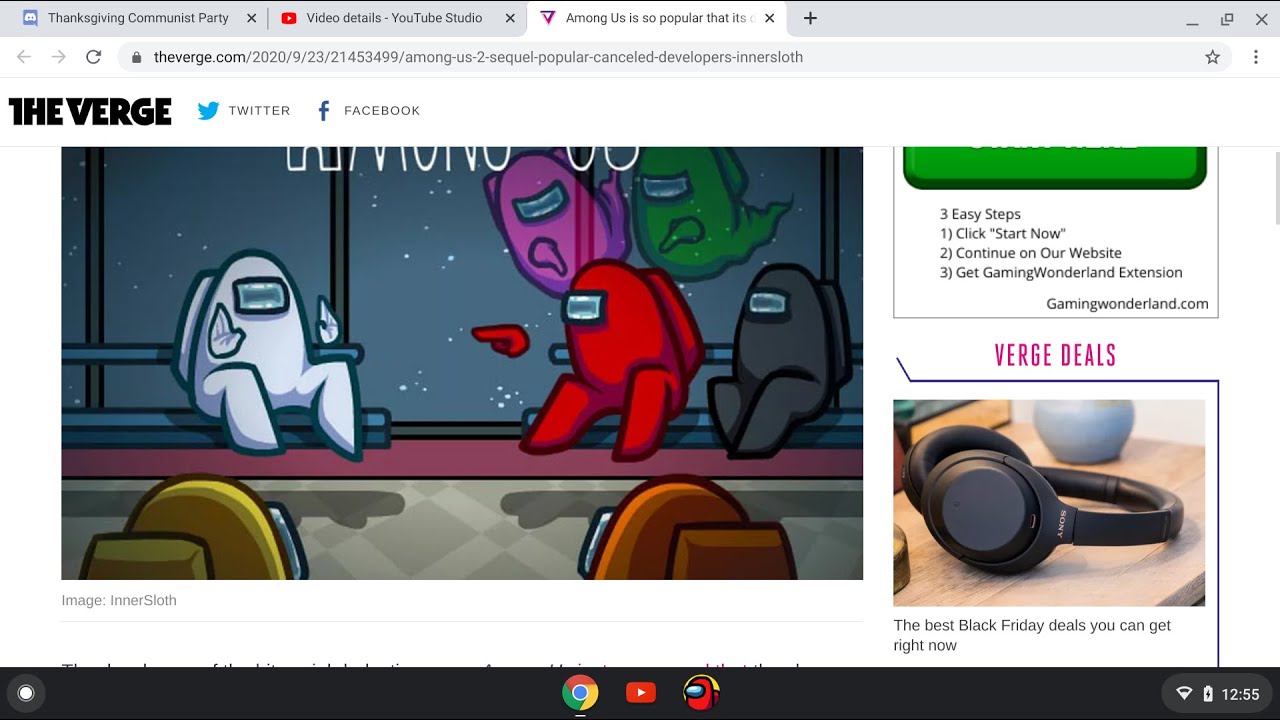Open system tray with clock 12:55

1216,694
